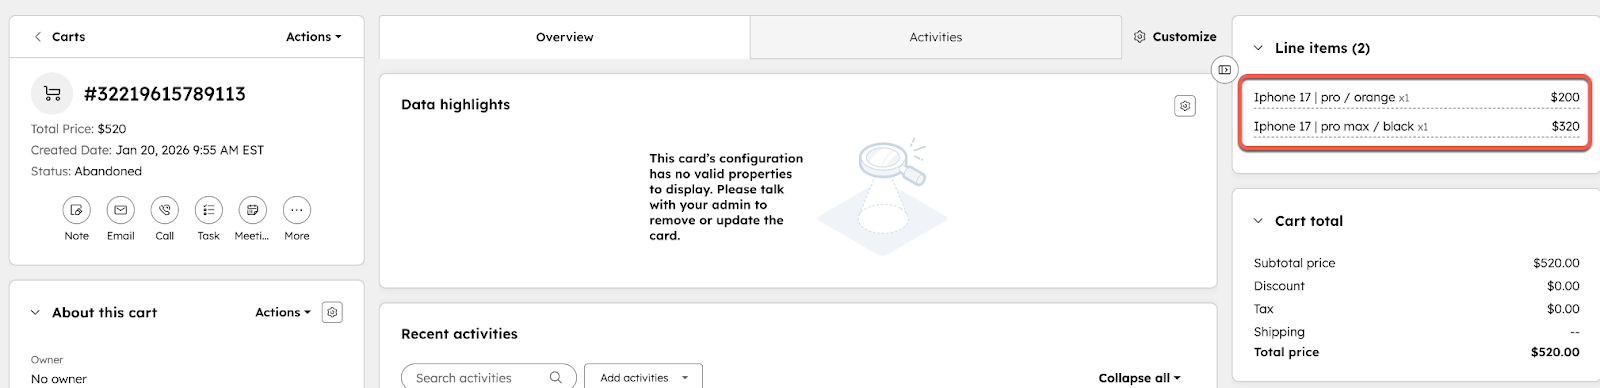Image resolution: width=1600 pixels, height=388 pixels.
Task: Collapse the About this cart section
Action: click(x=35, y=313)
